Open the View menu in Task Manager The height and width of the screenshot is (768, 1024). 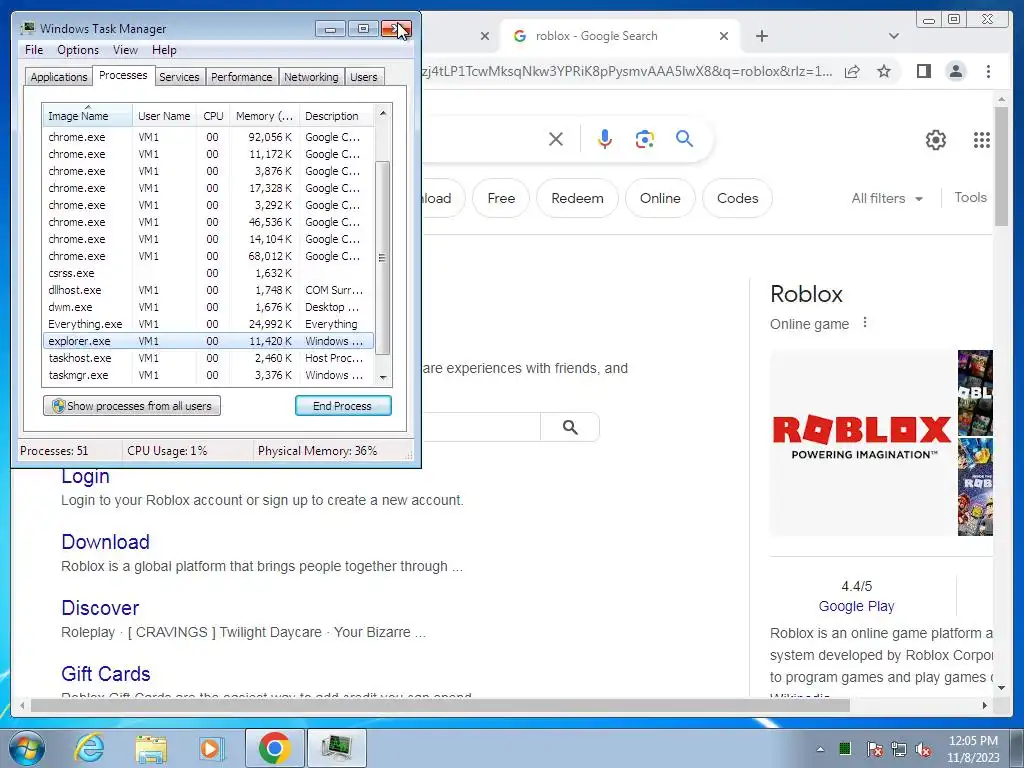click(x=125, y=50)
